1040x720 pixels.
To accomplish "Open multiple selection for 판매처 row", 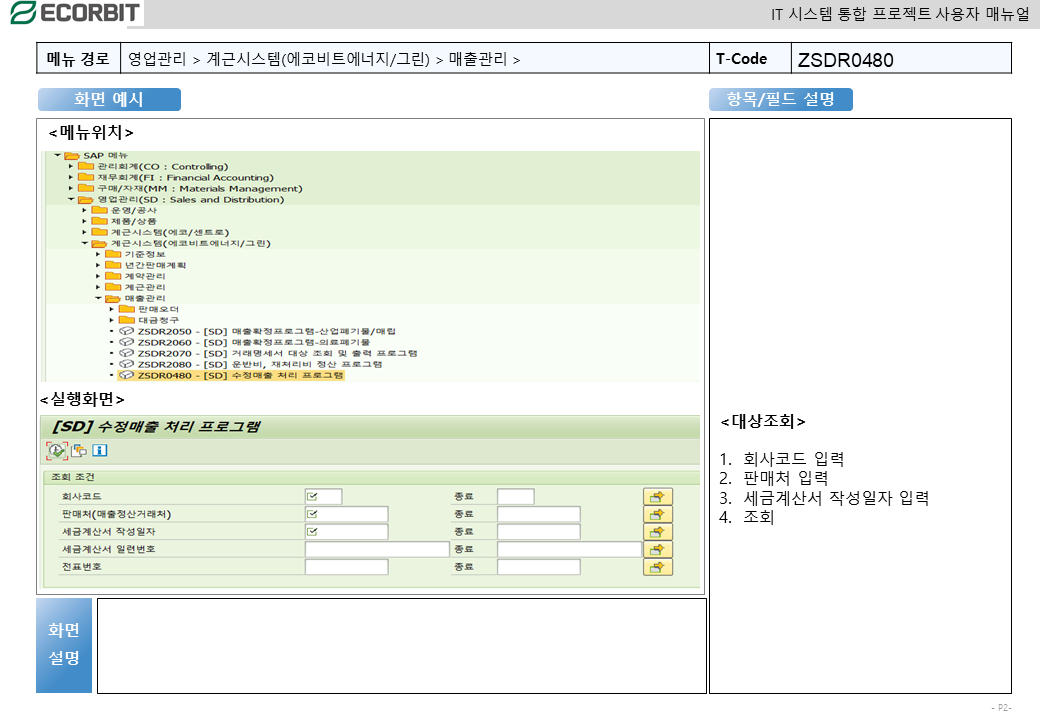I will point(657,514).
